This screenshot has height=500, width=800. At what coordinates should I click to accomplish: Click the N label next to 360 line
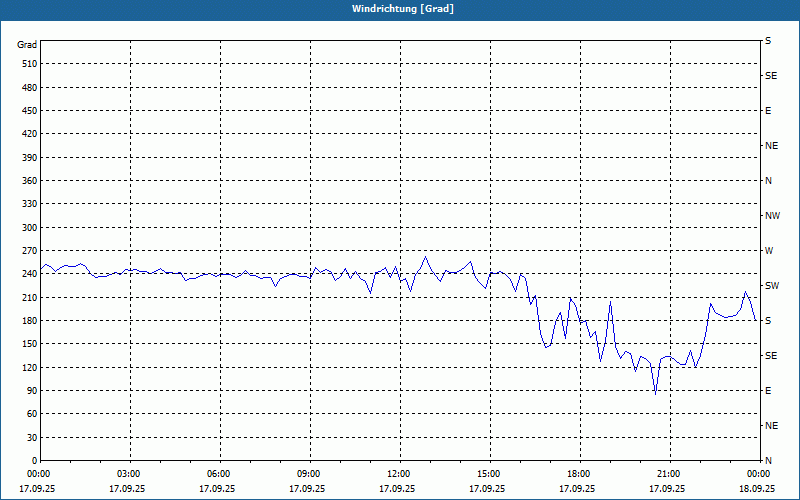[768, 181]
